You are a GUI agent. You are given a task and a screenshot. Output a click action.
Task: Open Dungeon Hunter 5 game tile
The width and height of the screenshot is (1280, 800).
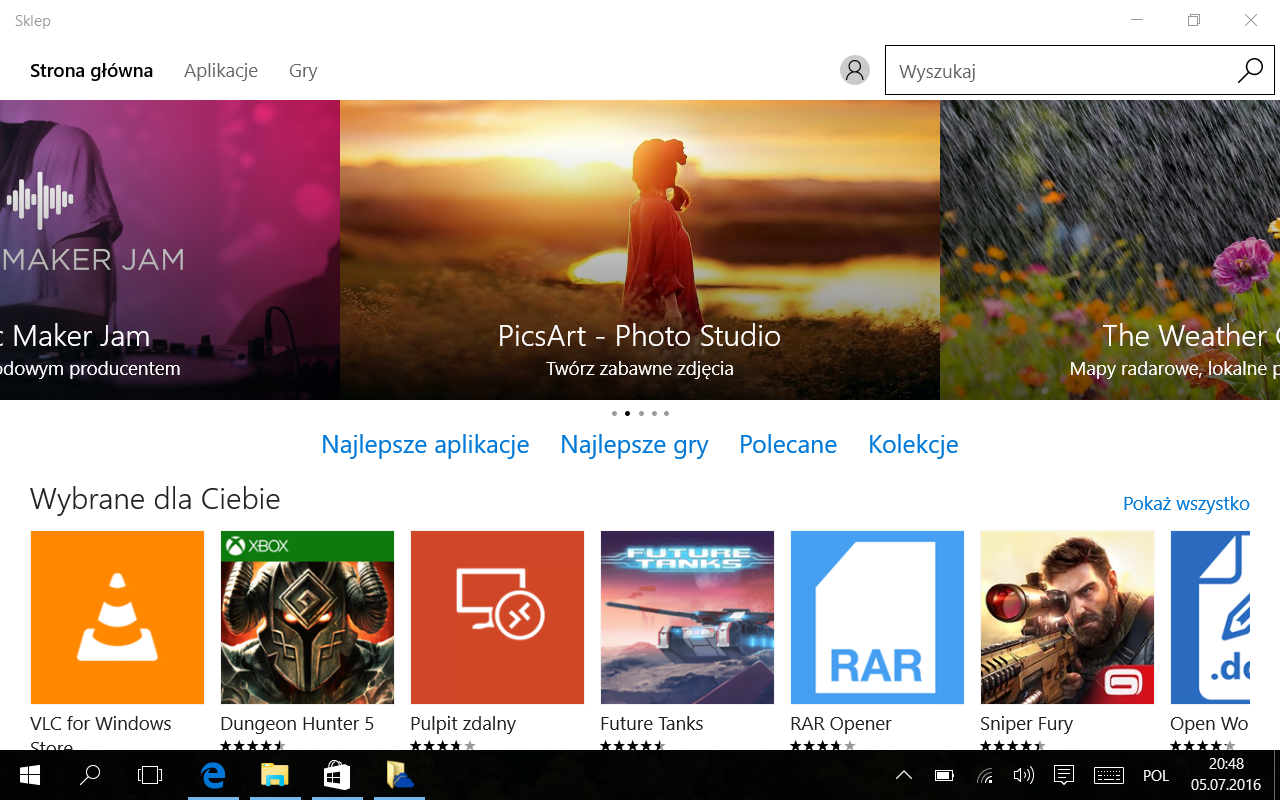[307, 617]
